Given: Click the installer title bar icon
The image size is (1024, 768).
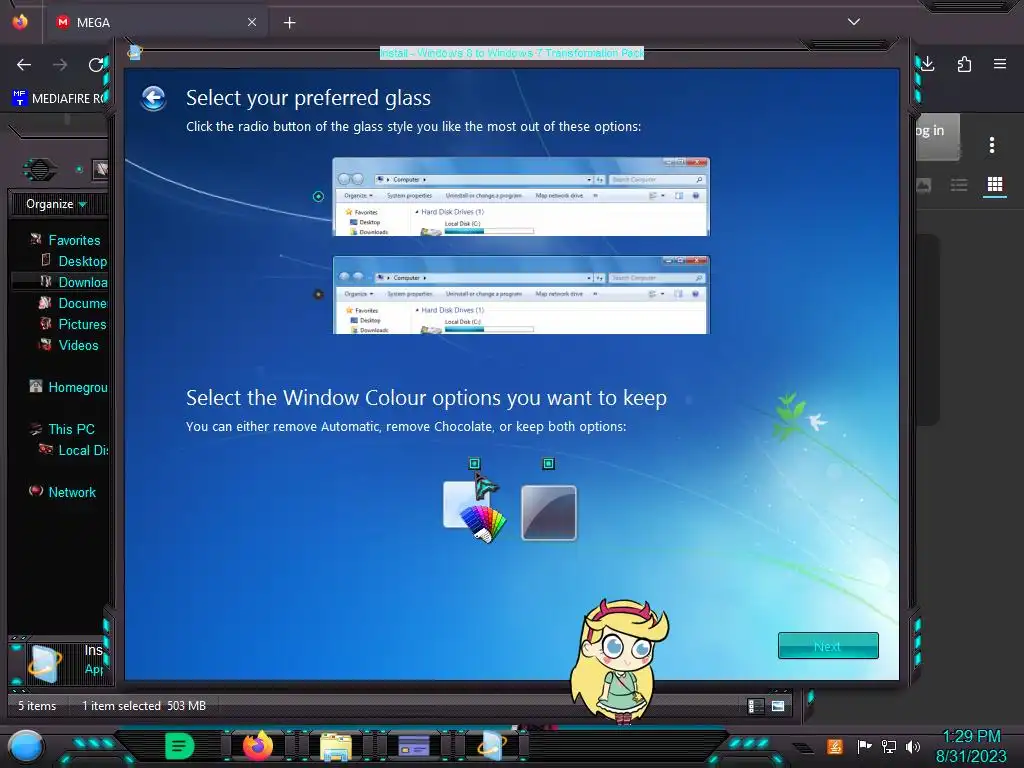Looking at the screenshot, I should click(x=135, y=52).
